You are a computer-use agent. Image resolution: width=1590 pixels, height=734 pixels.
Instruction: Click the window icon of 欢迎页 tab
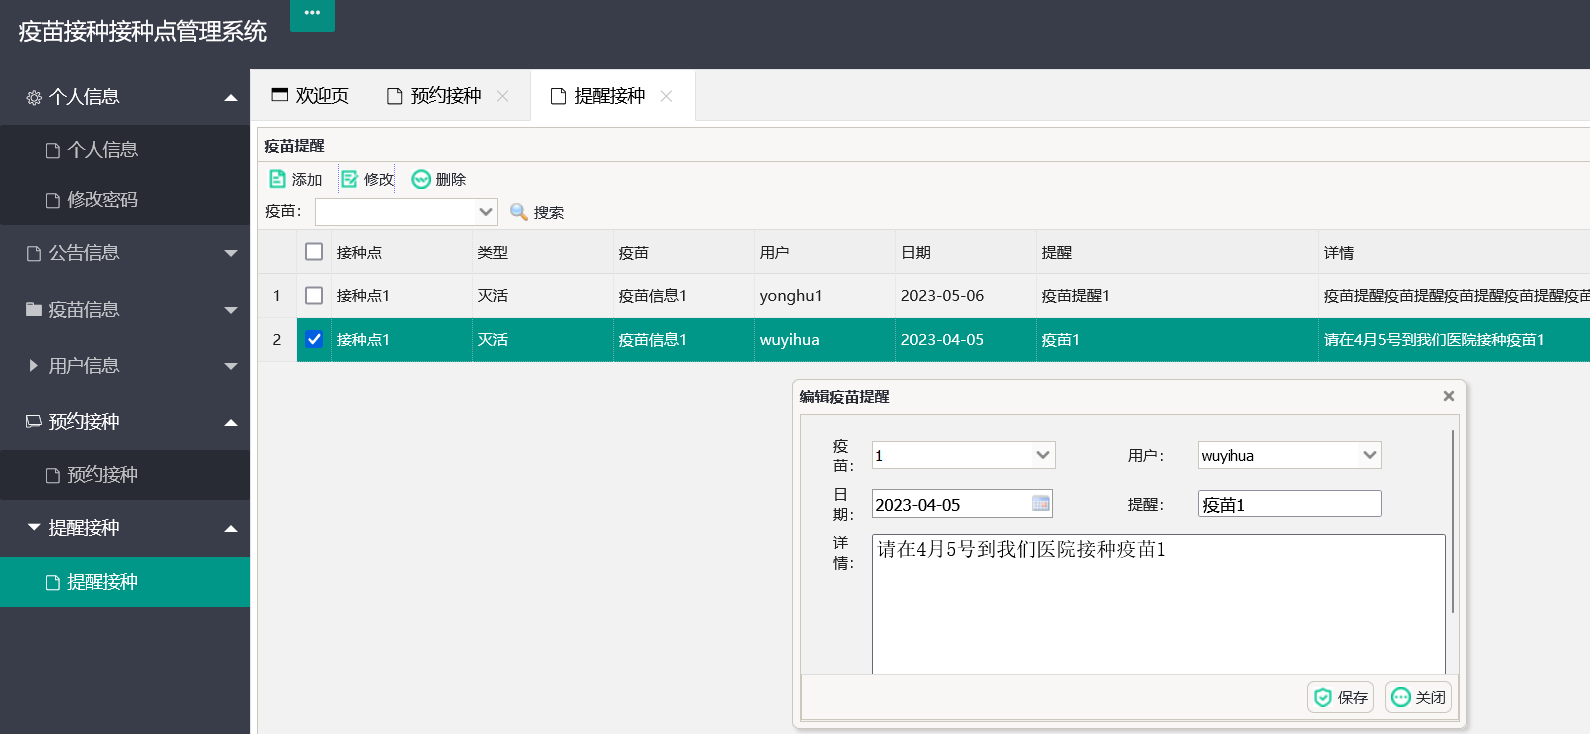(280, 95)
